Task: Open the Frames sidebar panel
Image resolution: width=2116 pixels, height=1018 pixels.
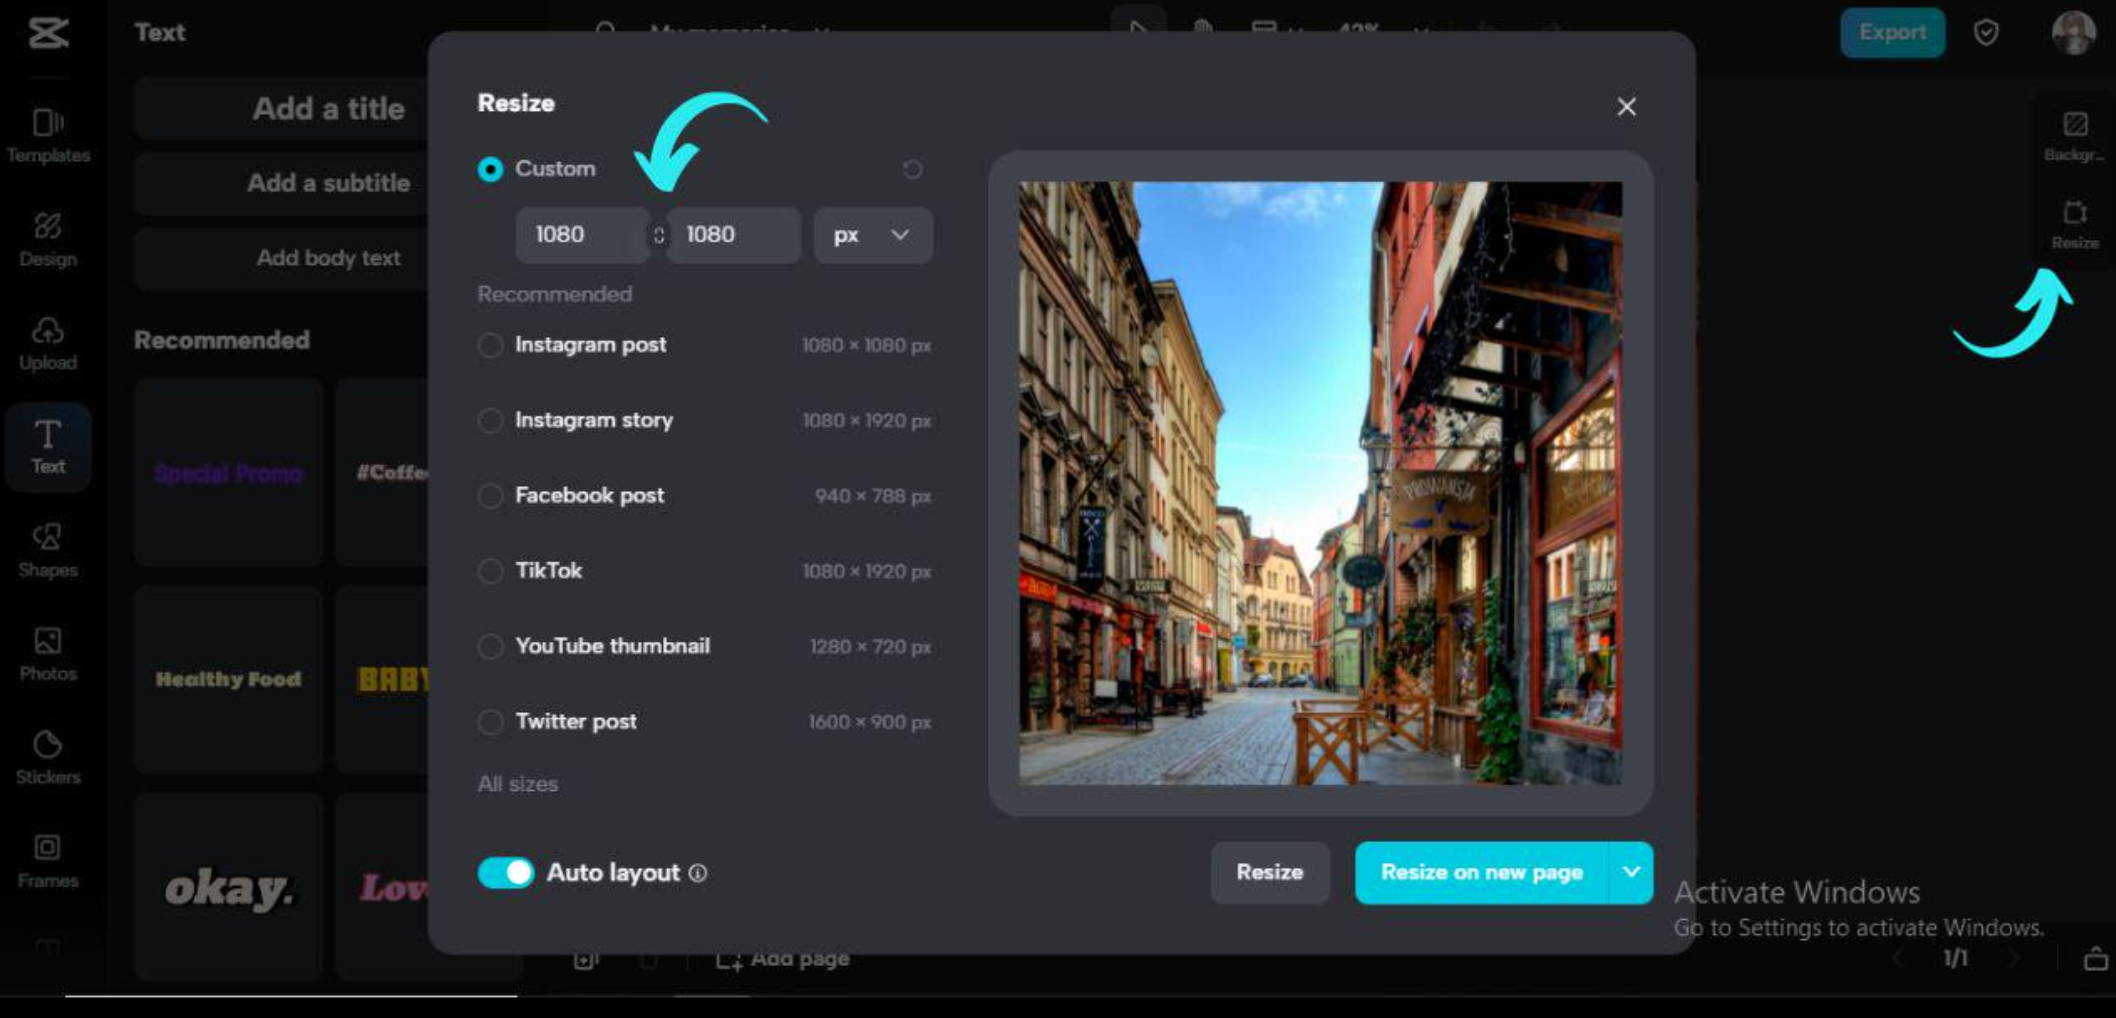Action: tap(48, 861)
